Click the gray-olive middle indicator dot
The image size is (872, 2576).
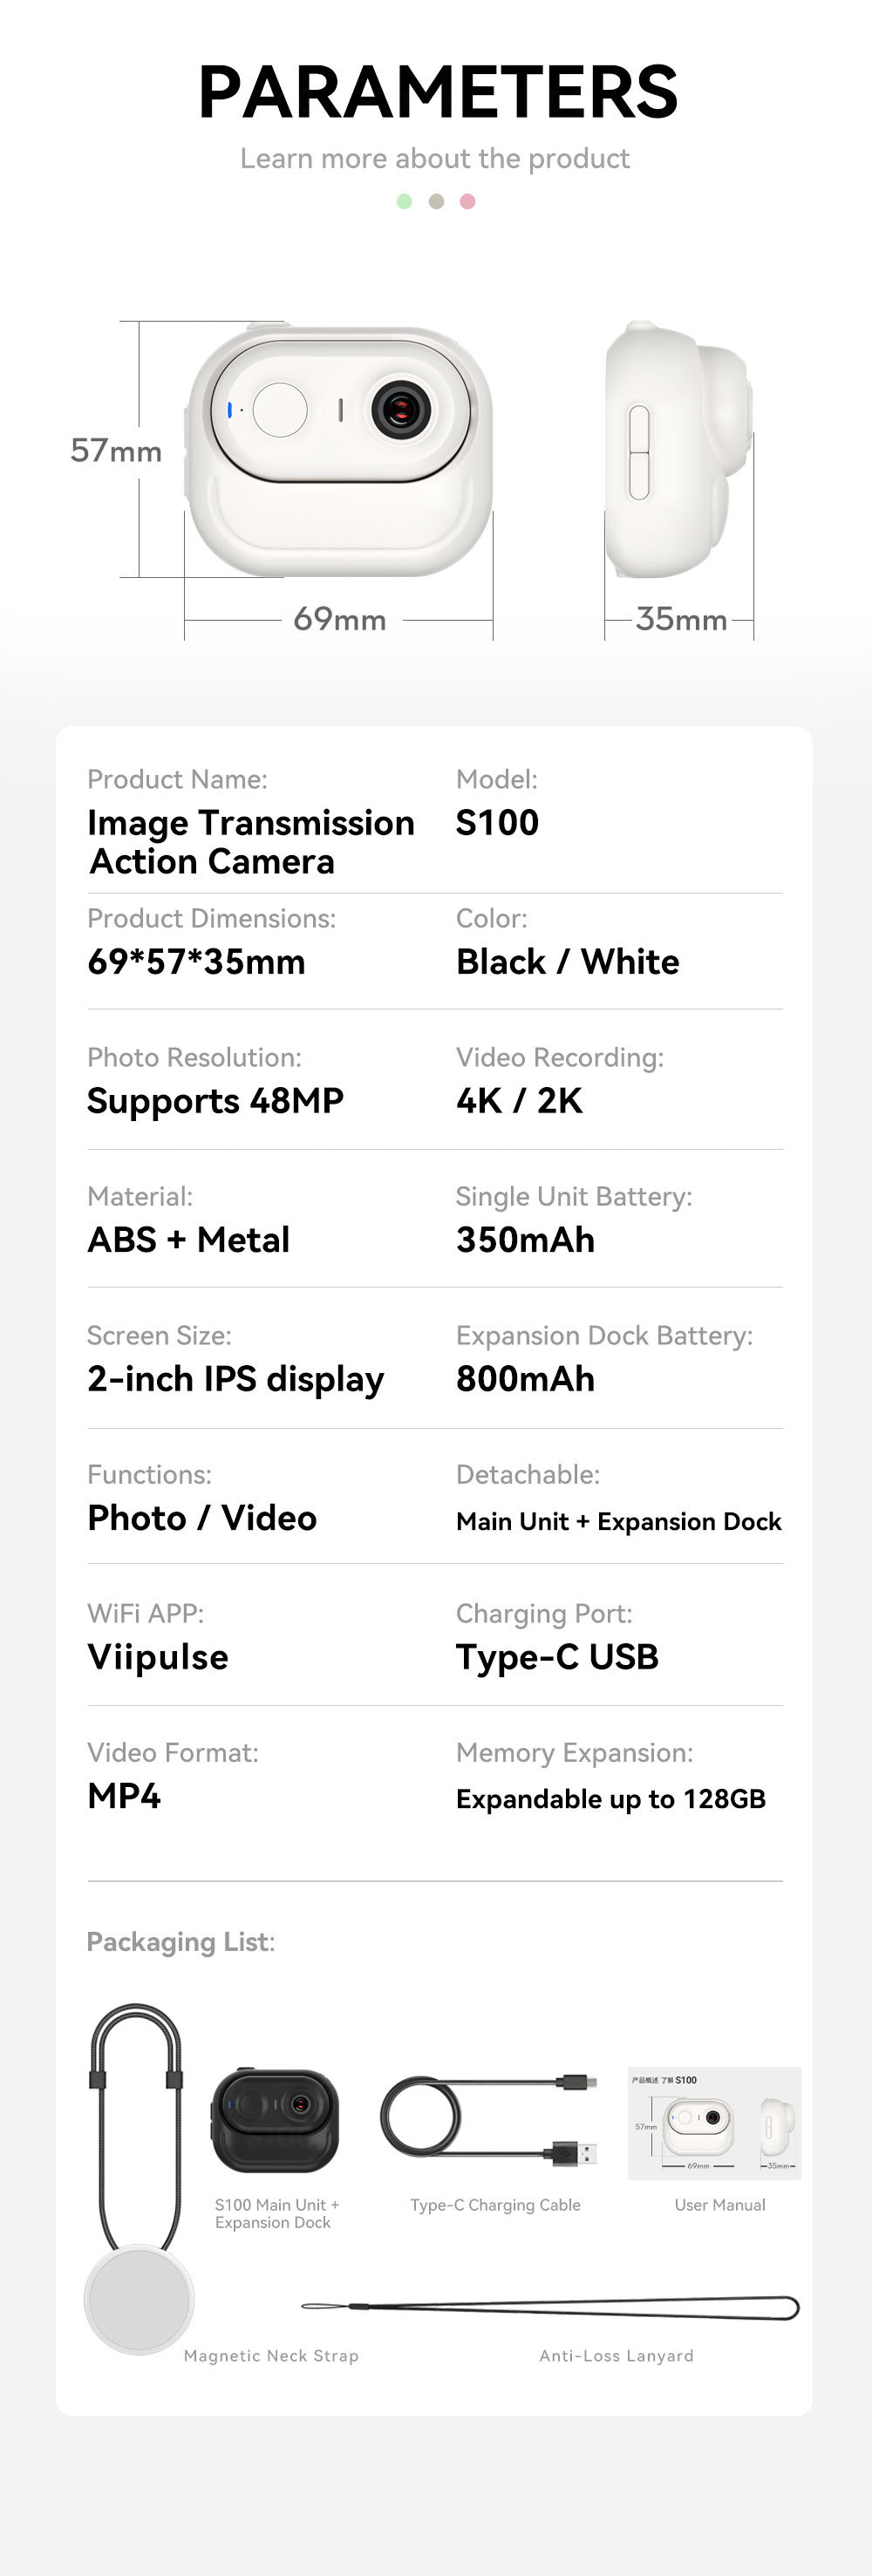point(436,201)
